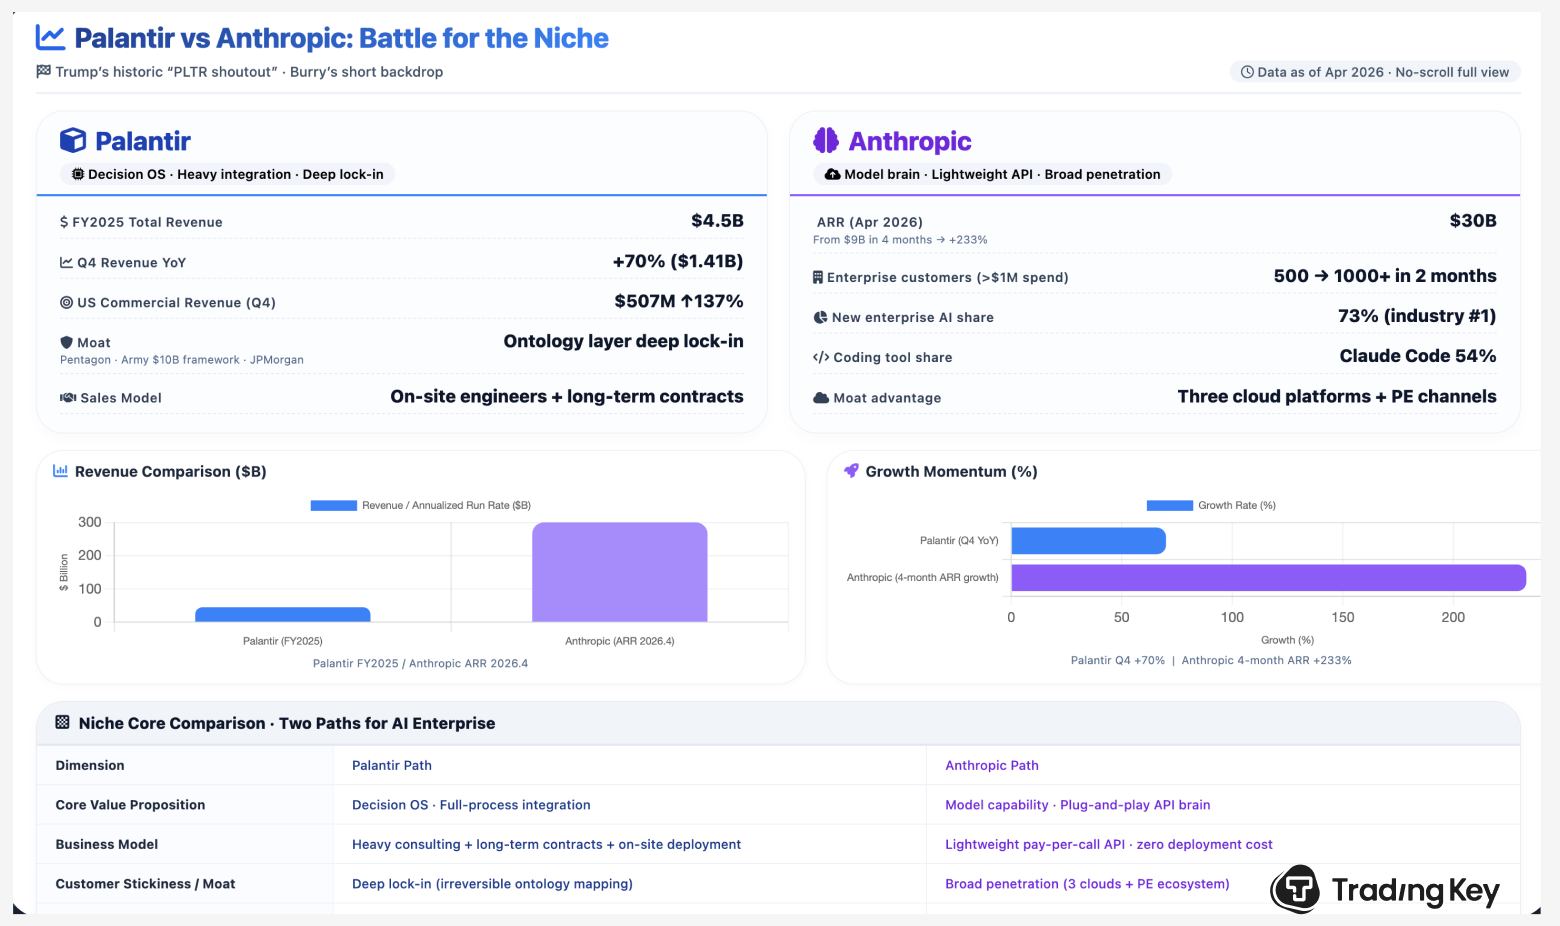Click the Model brain lightweight API badge
Image resolution: width=1560 pixels, height=926 pixels.
[992, 174]
